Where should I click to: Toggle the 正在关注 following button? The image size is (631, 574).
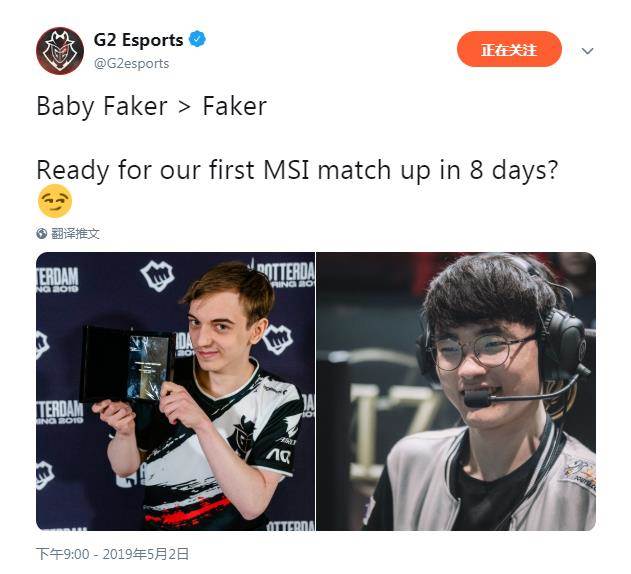point(509,50)
